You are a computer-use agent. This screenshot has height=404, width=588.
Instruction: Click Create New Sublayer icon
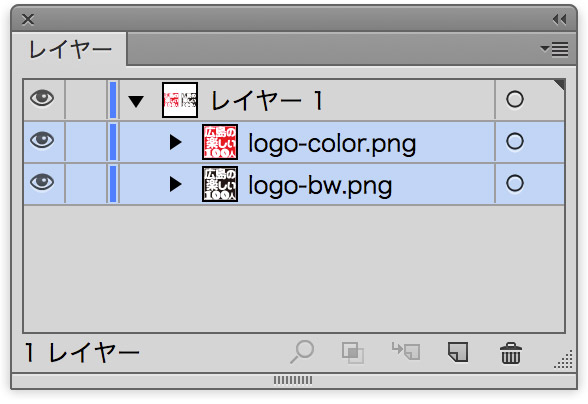click(x=406, y=351)
